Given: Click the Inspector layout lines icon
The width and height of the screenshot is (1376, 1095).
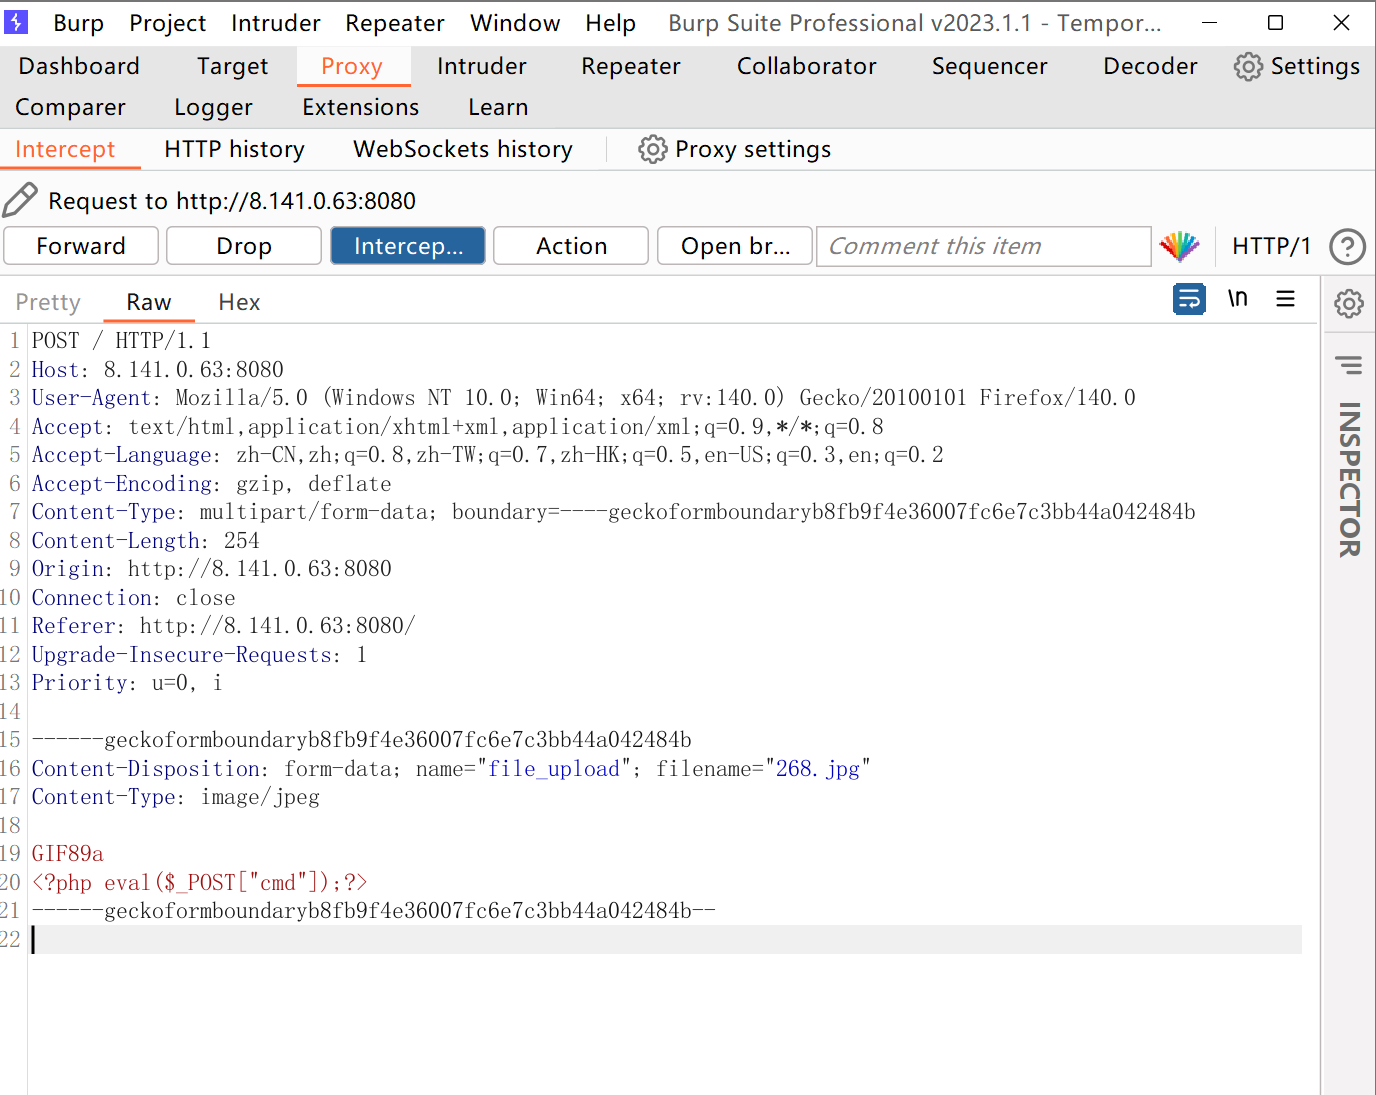Looking at the screenshot, I should click(x=1349, y=365).
